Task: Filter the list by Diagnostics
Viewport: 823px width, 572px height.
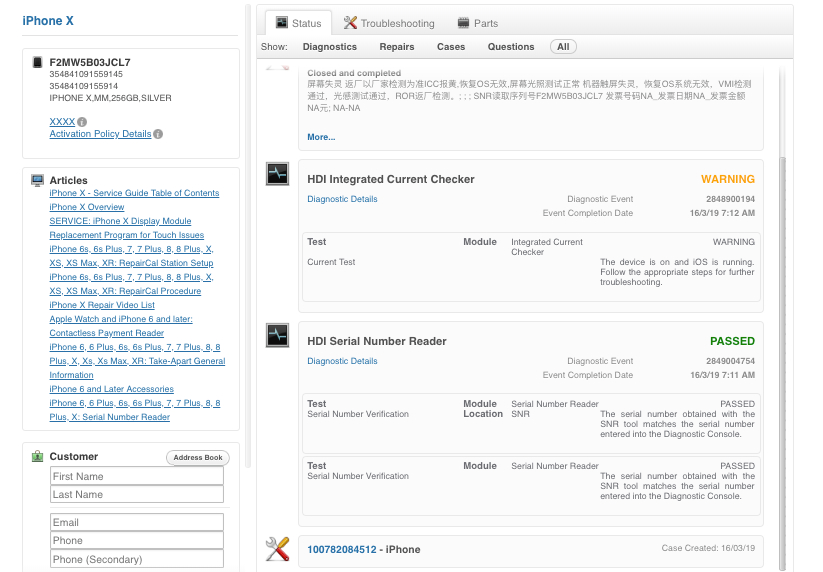Action: pyautogui.click(x=330, y=47)
